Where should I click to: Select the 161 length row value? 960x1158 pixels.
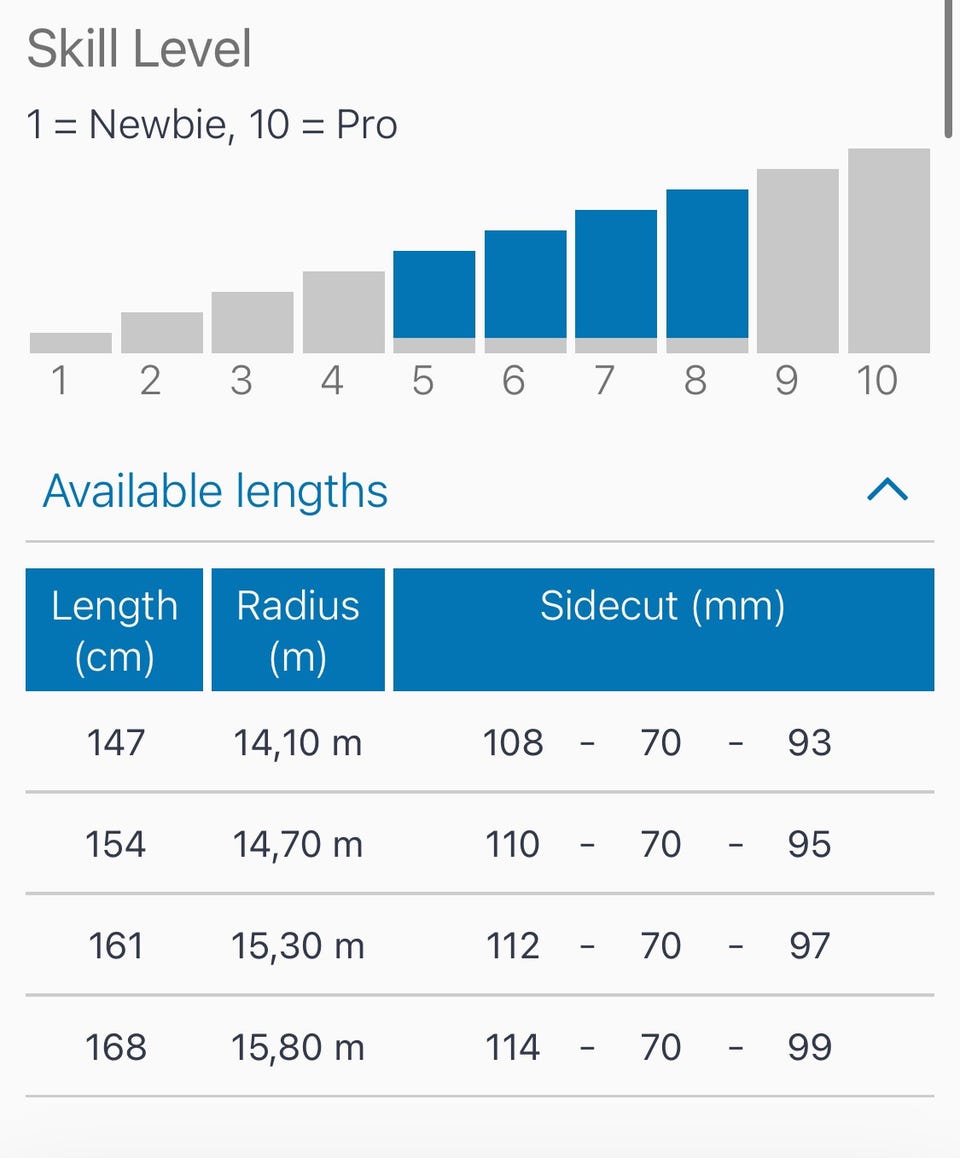115,946
